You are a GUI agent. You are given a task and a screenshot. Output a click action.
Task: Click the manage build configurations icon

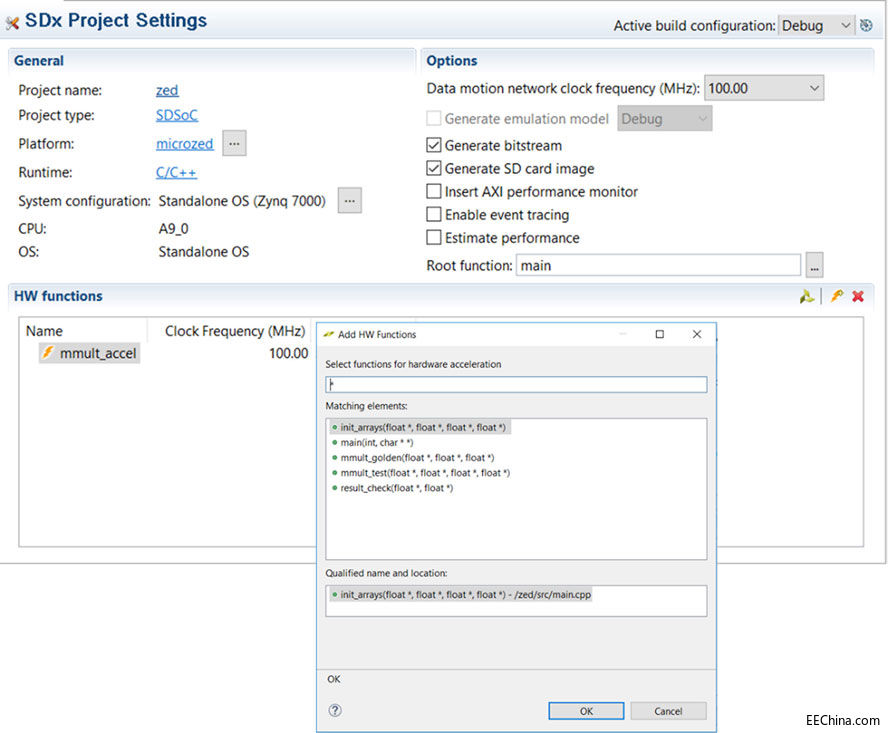pos(866,26)
